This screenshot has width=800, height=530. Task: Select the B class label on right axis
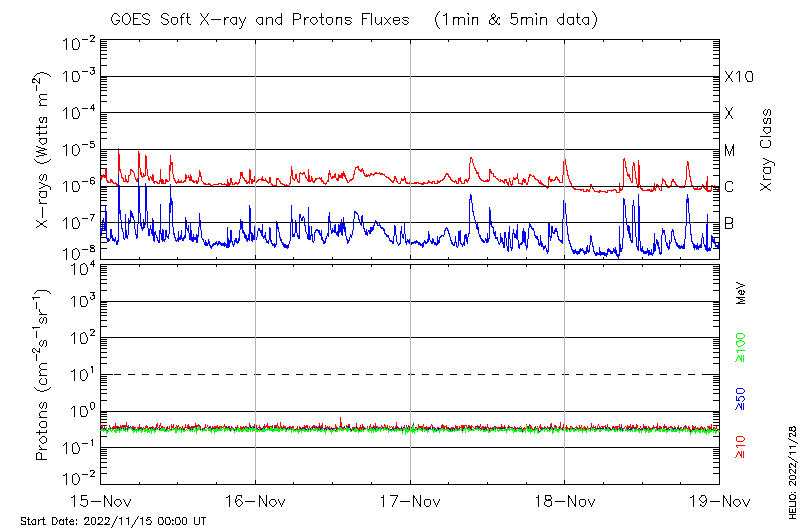[729, 223]
